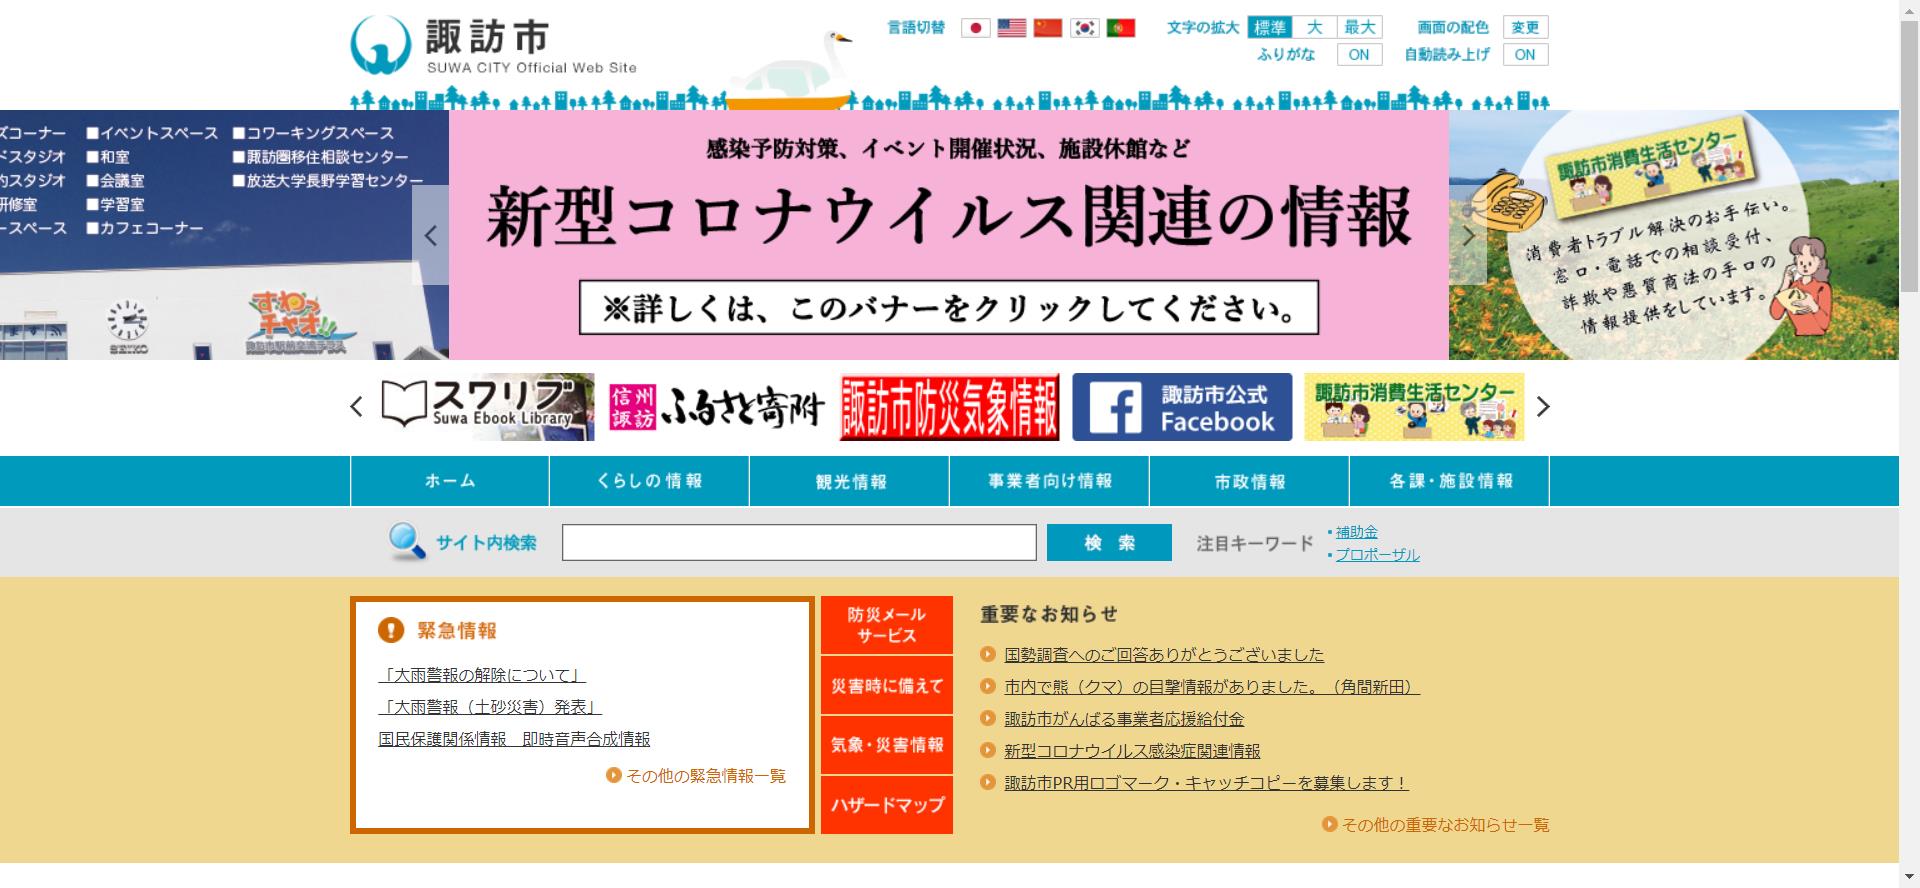Click 災害時に備えて red button
Image resolution: width=1920 pixels, height=888 pixels.
click(886, 686)
